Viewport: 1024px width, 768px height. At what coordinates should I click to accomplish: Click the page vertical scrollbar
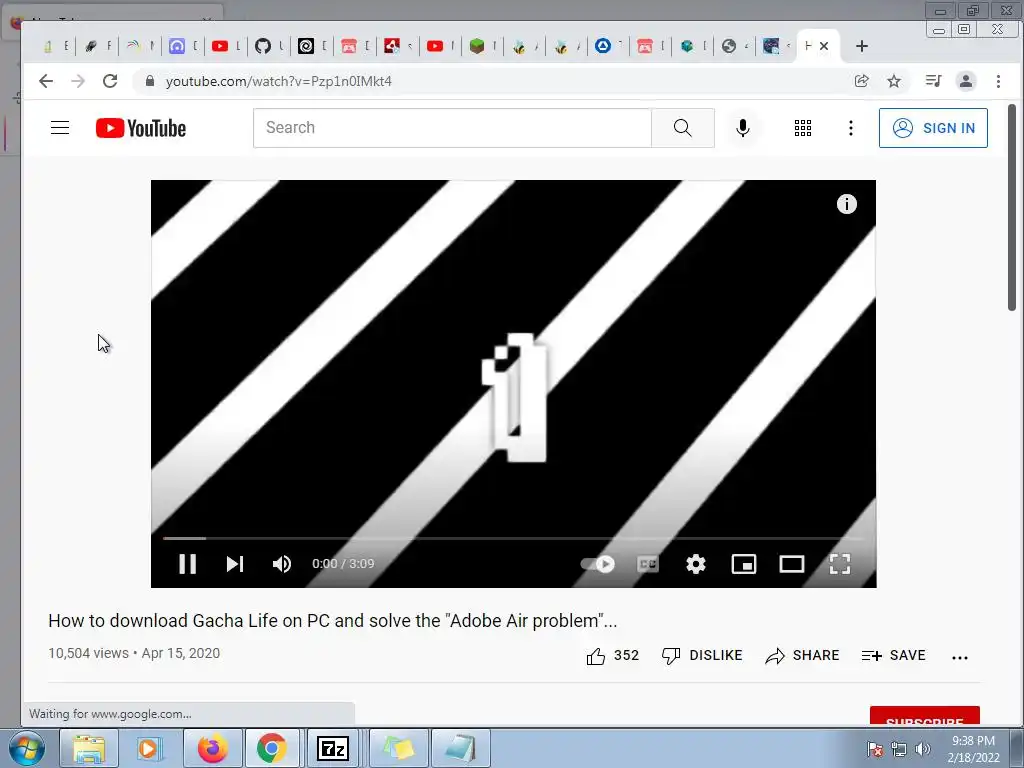(1012, 208)
